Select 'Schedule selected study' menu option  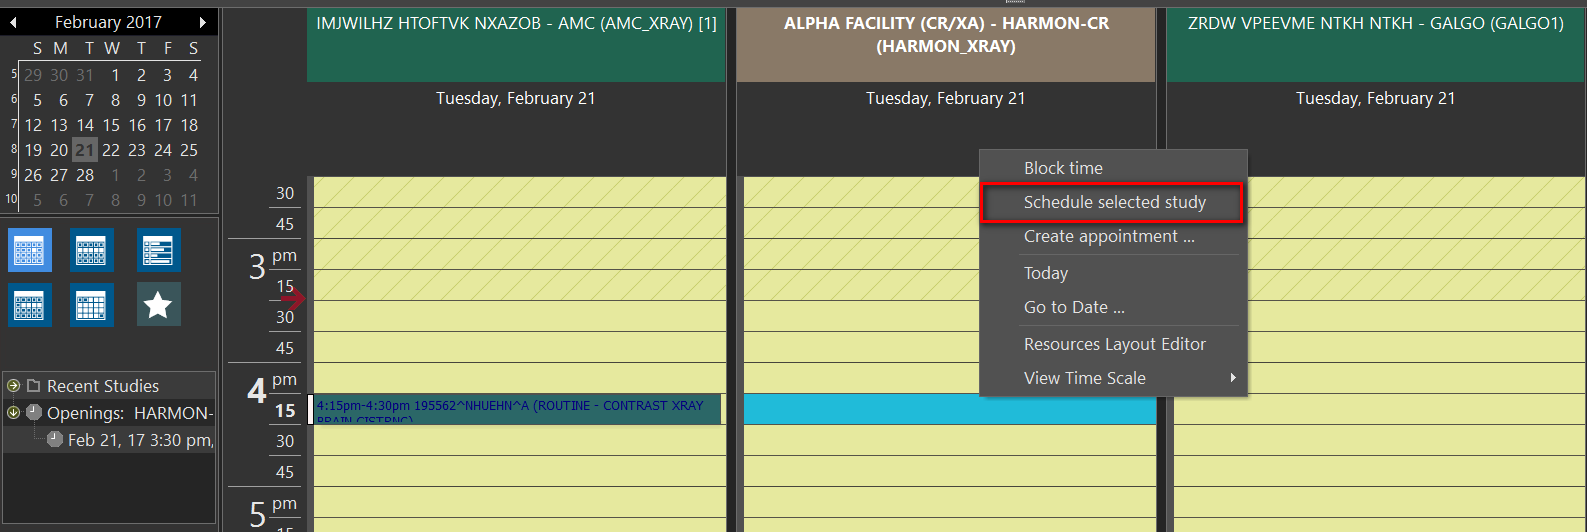(x=1114, y=202)
